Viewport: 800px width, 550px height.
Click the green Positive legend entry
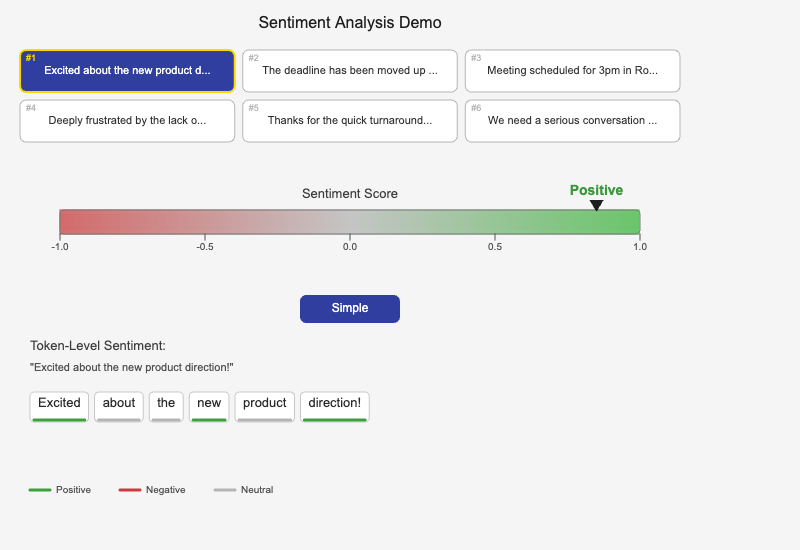(60, 490)
